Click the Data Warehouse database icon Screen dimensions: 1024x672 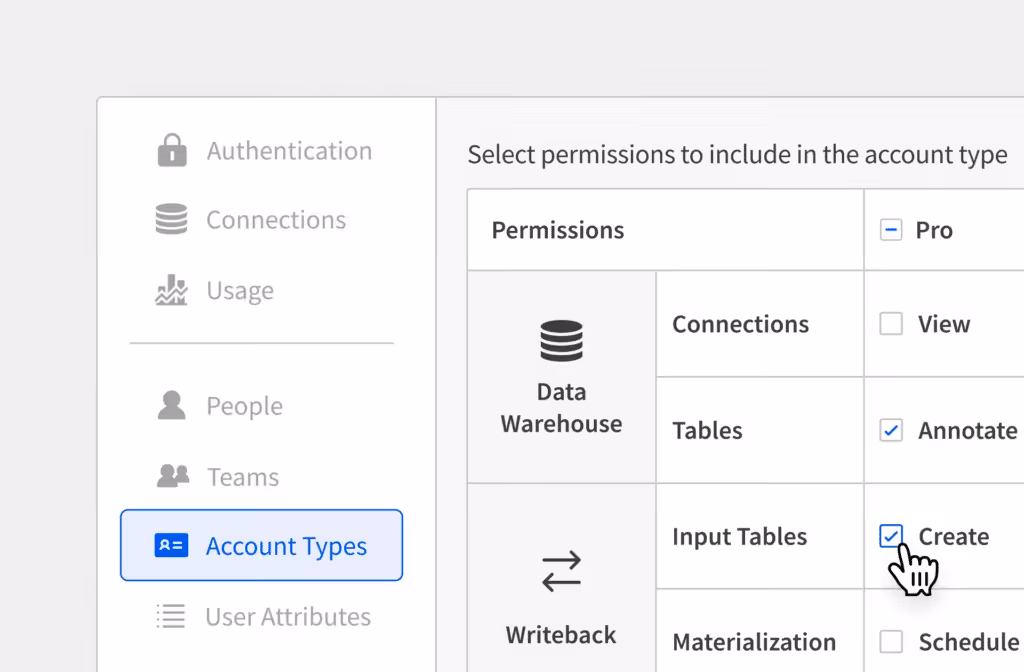562,341
